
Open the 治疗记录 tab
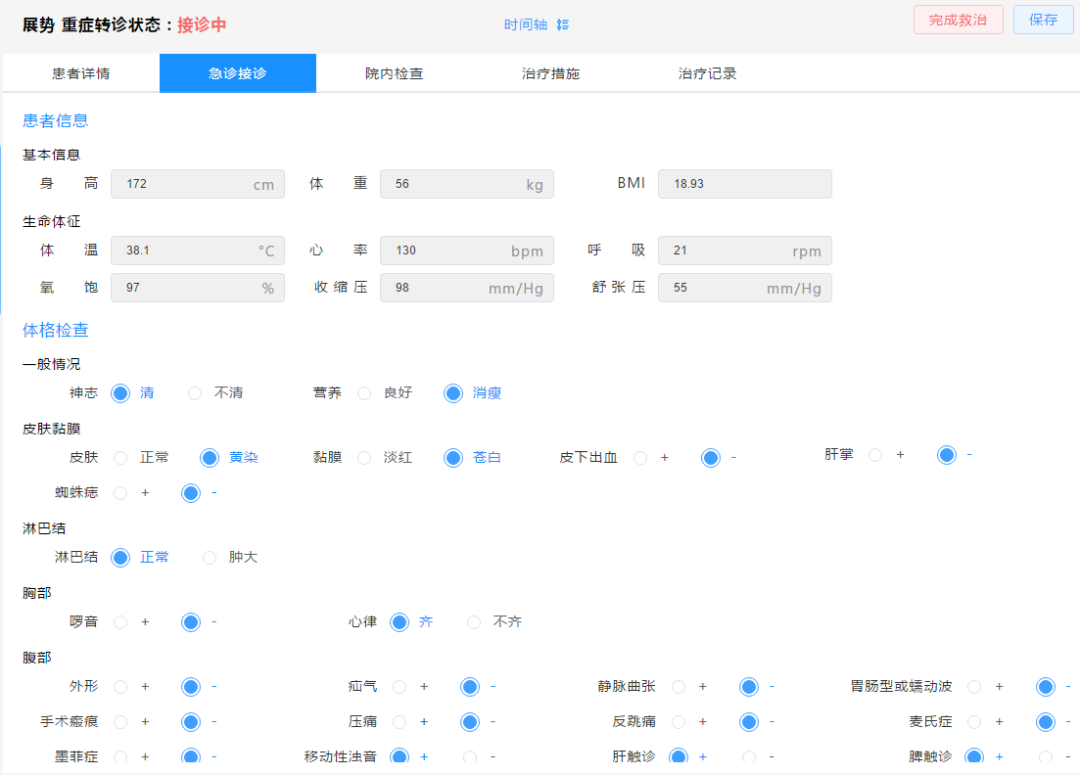coord(707,74)
